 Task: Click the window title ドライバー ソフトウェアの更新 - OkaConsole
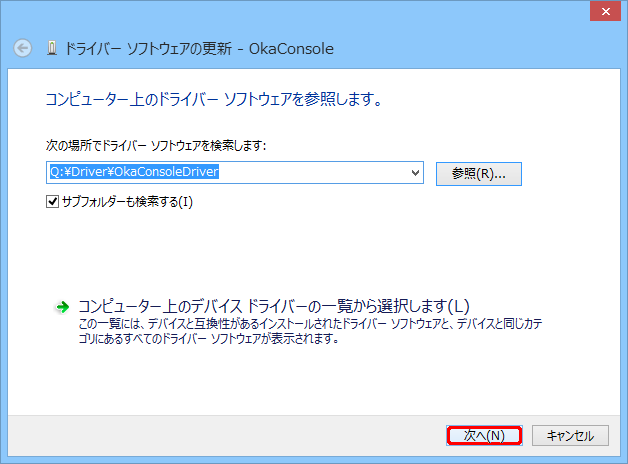point(199,49)
